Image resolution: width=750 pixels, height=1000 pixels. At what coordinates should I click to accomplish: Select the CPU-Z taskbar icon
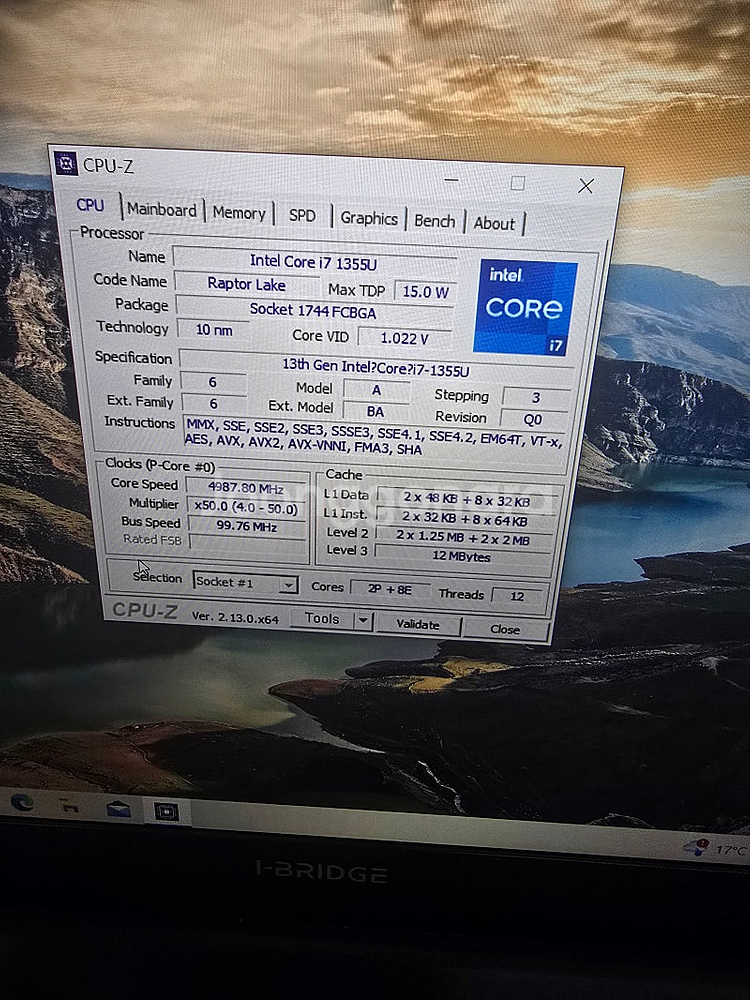pyautogui.click(x=166, y=811)
